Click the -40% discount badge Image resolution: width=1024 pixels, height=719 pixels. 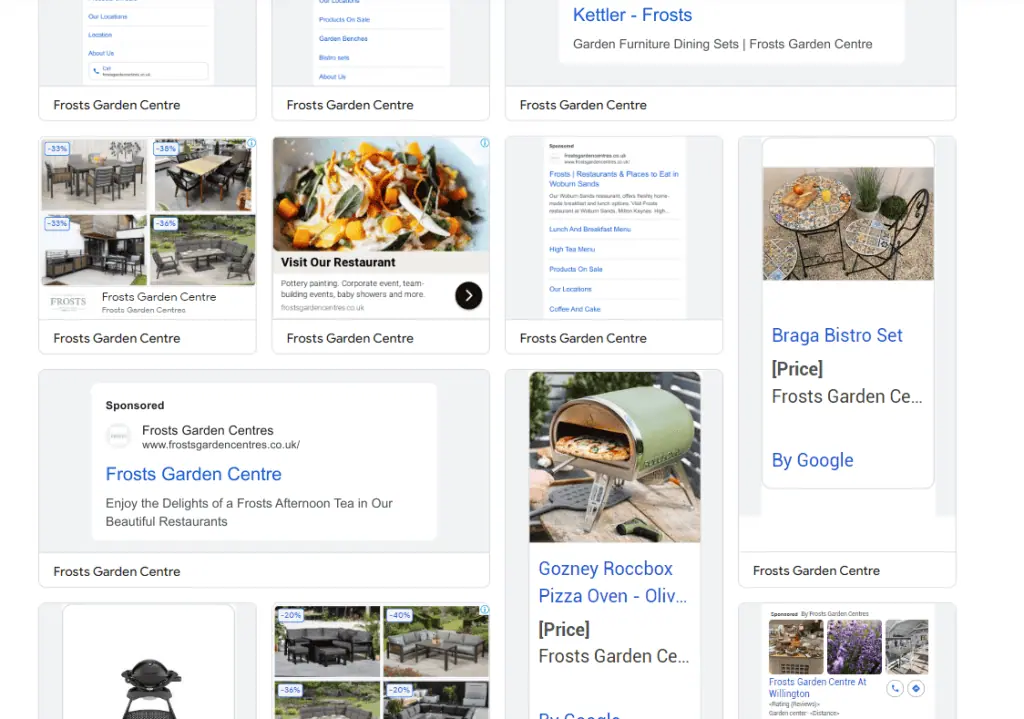click(x=400, y=615)
